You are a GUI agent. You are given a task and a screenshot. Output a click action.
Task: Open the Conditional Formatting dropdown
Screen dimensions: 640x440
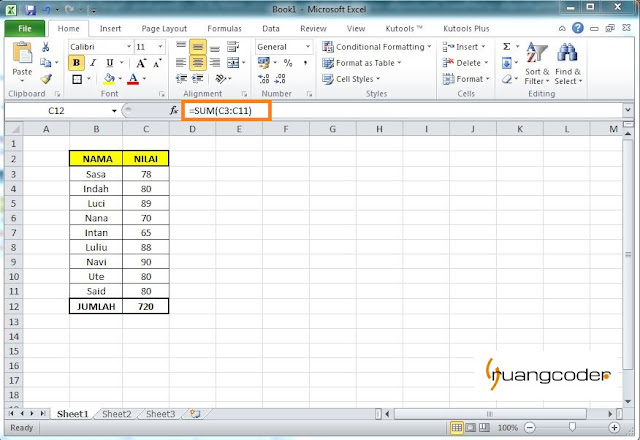[377, 47]
